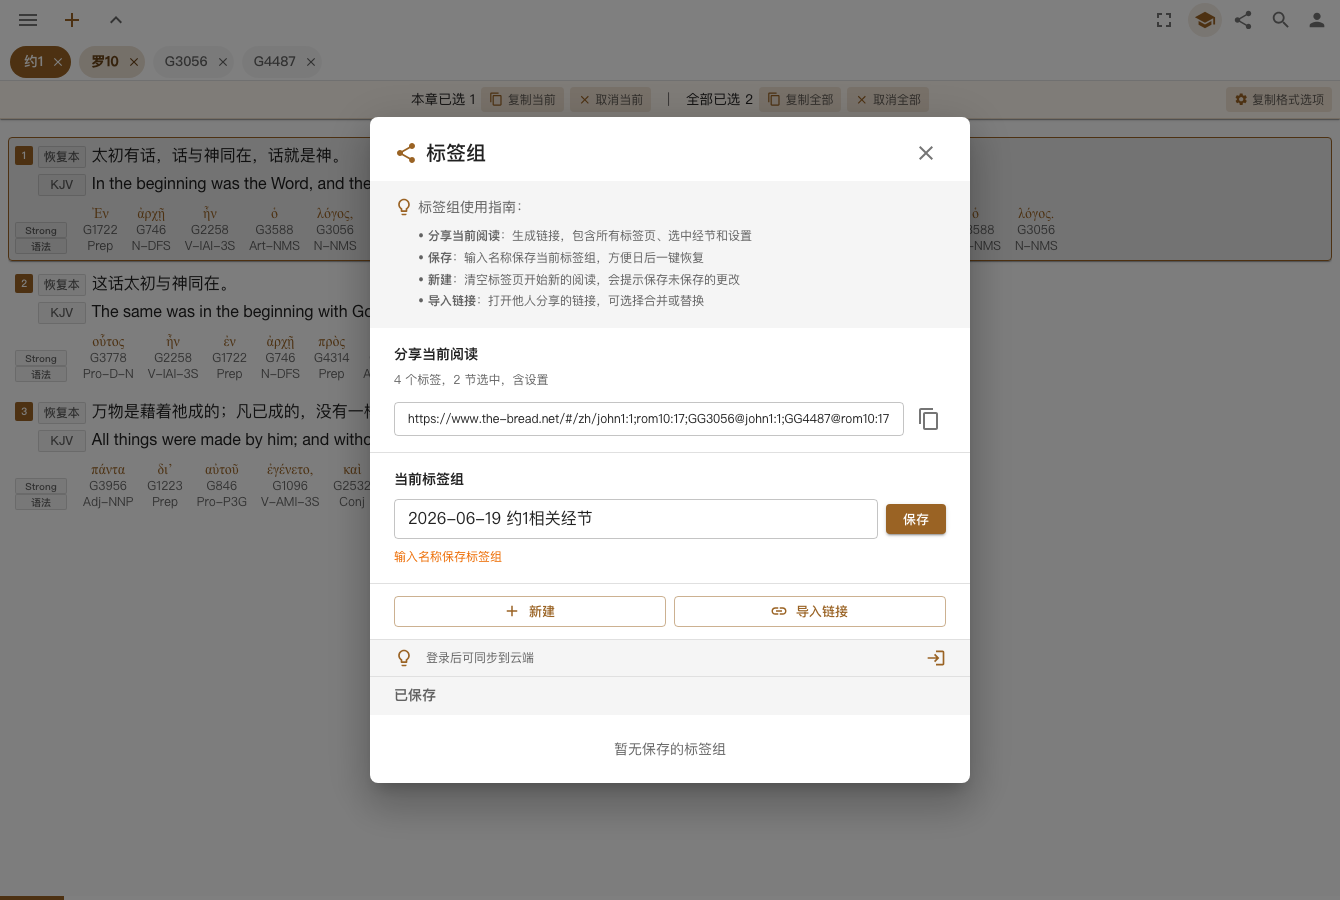
Task: Click the share URL field
Action: pos(649,419)
